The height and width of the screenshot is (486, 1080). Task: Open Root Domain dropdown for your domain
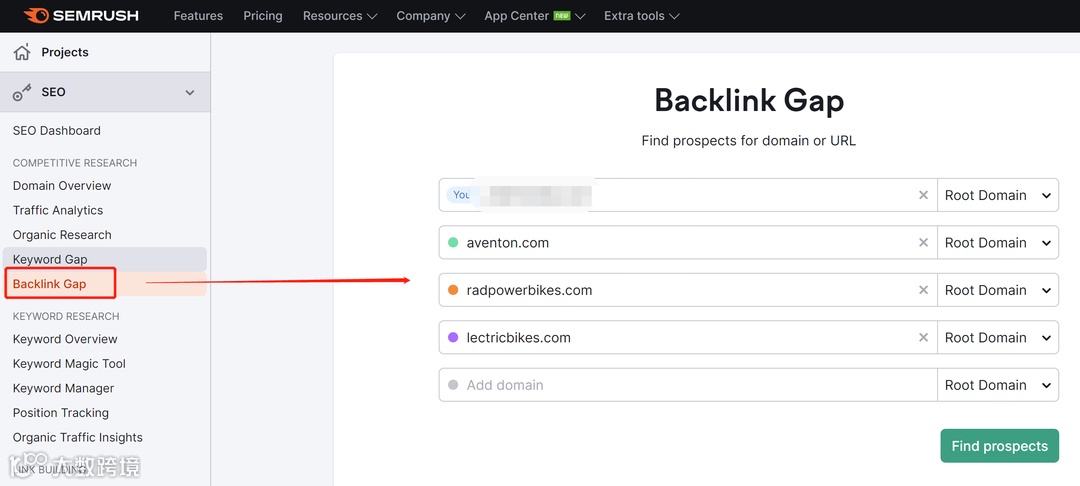point(998,195)
